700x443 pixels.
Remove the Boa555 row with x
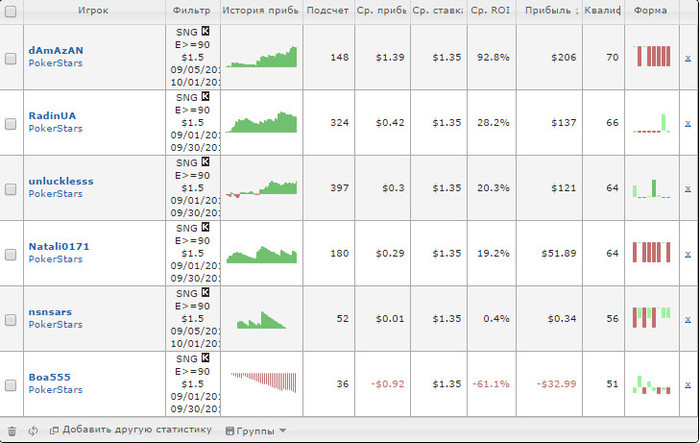coord(687,384)
